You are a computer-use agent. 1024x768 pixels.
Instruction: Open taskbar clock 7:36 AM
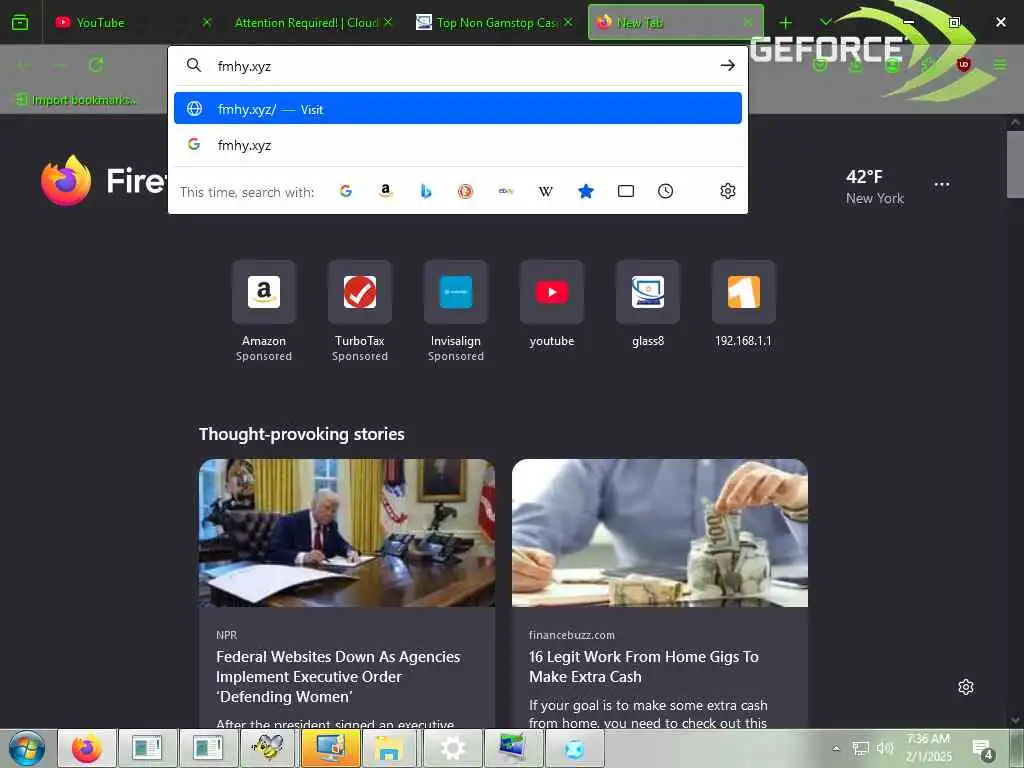(928, 748)
